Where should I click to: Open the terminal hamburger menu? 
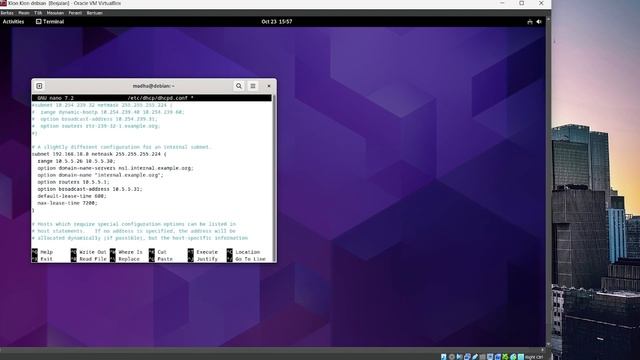253,86
